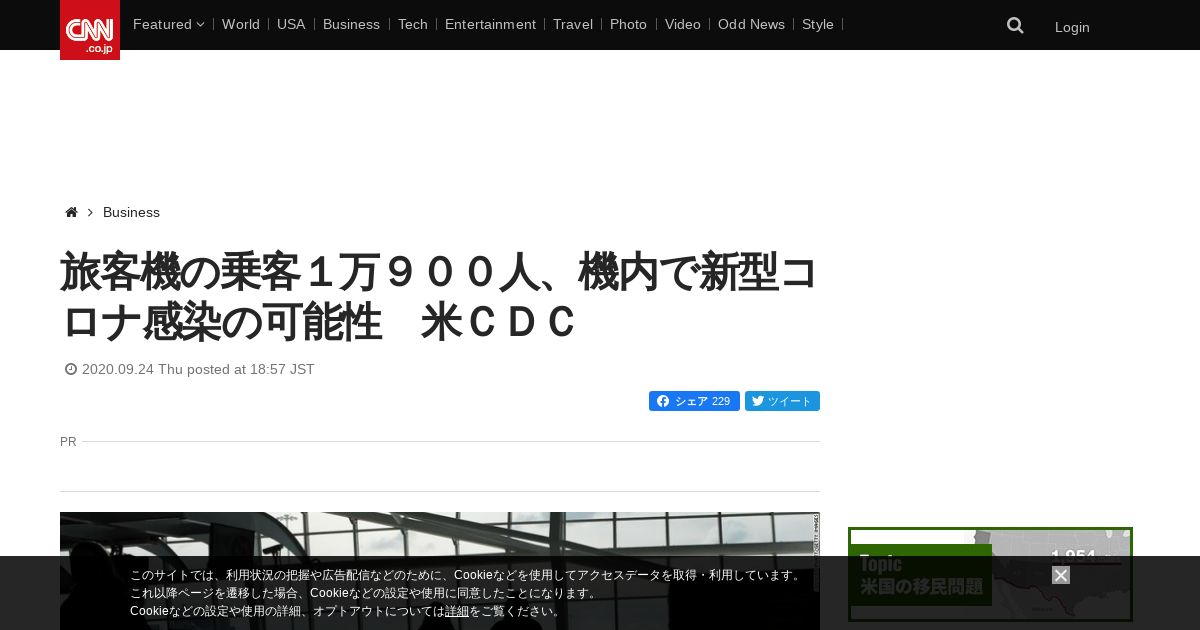Viewport: 1200px width, 630px height.
Task: Expand the Featured dropdown menu
Action: click(x=168, y=24)
